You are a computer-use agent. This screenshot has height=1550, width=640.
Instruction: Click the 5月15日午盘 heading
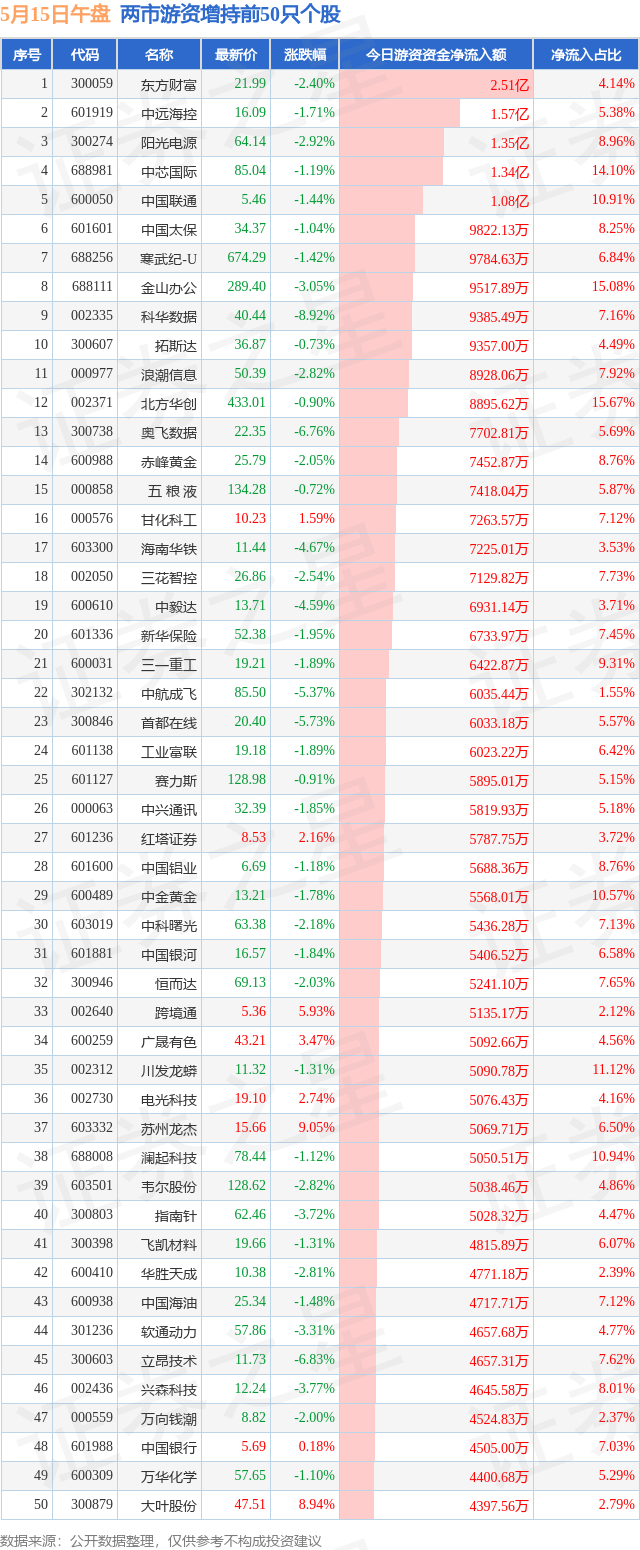pyautogui.click(x=56, y=15)
